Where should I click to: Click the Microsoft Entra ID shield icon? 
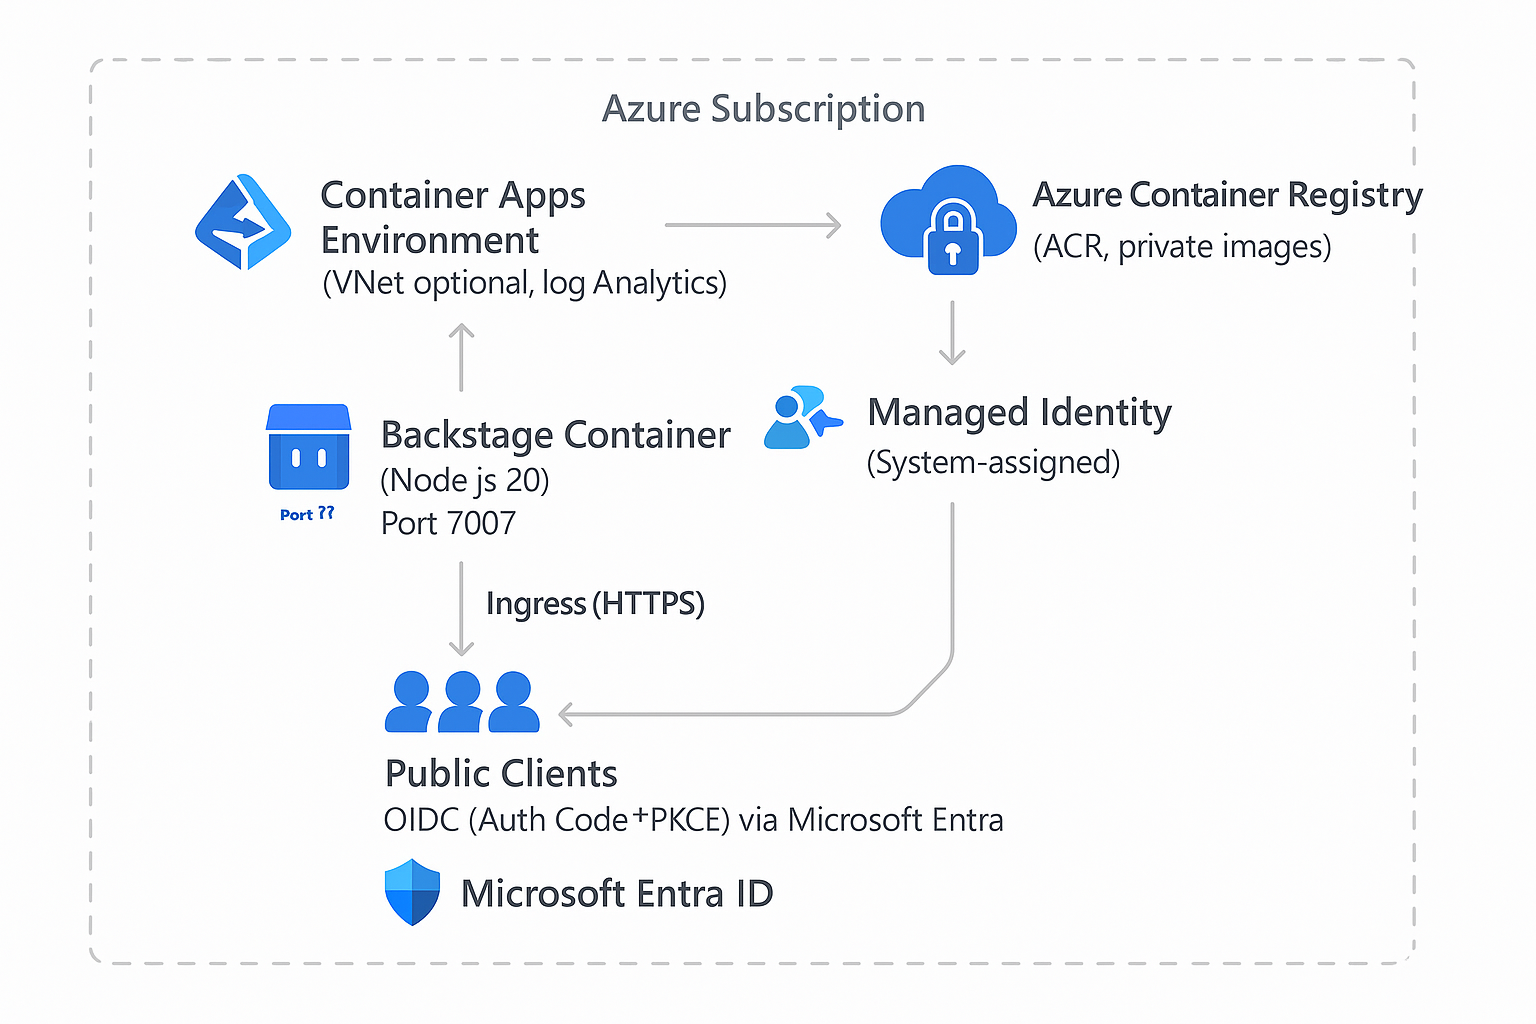click(x=411, y=892)
